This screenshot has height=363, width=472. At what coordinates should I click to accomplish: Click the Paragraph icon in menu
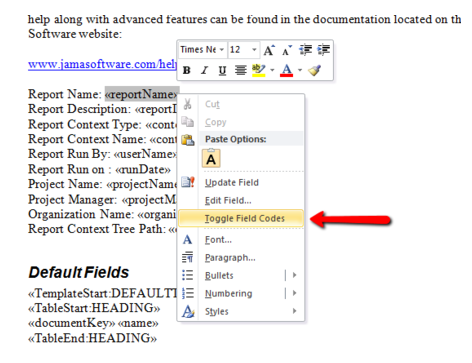(188, 257)
